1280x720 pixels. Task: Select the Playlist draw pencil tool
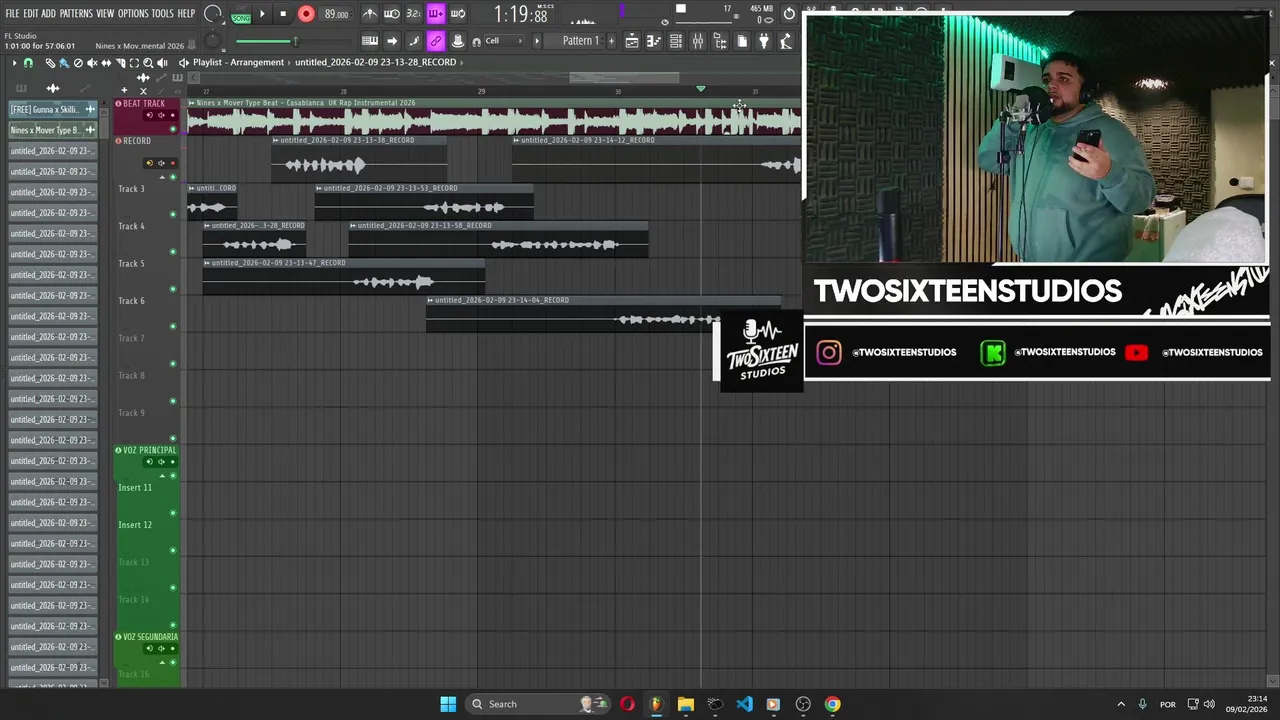point(50,63)
